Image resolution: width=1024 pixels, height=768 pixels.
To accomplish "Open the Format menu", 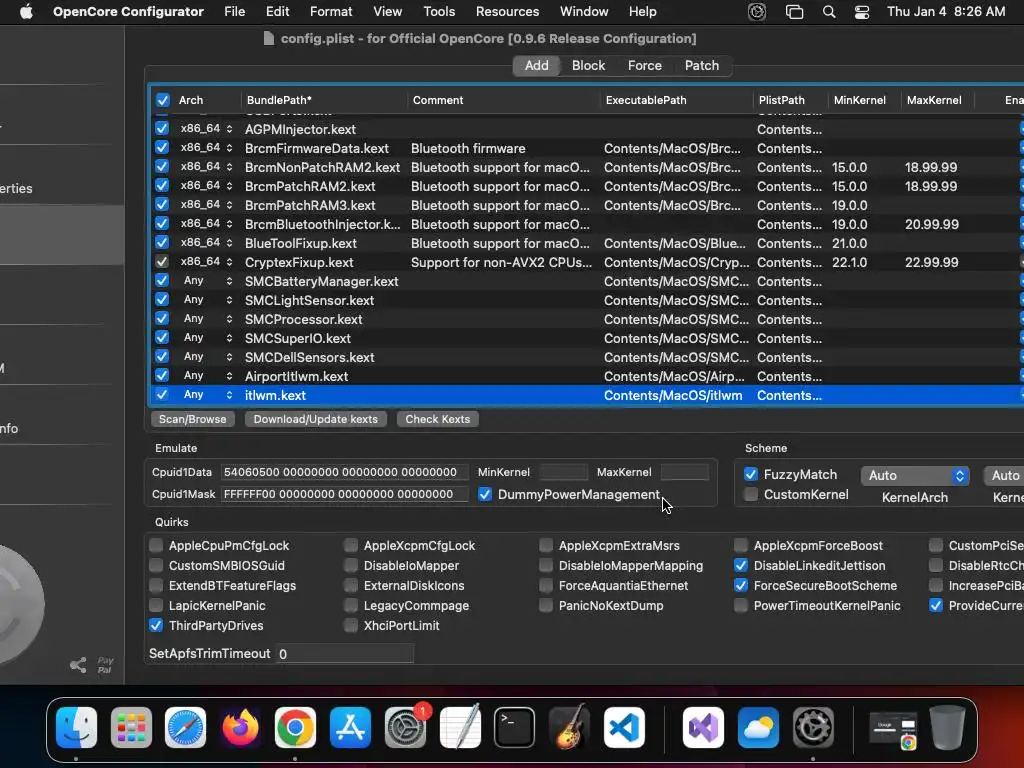I will [331, 12].
